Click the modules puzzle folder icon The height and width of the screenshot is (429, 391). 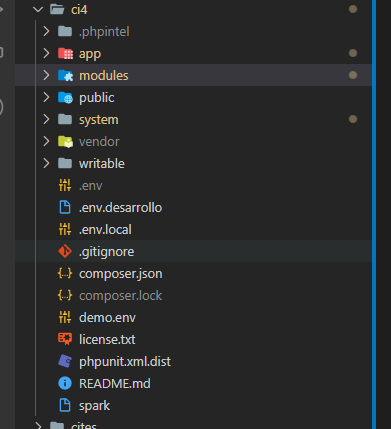click(65, 75)
